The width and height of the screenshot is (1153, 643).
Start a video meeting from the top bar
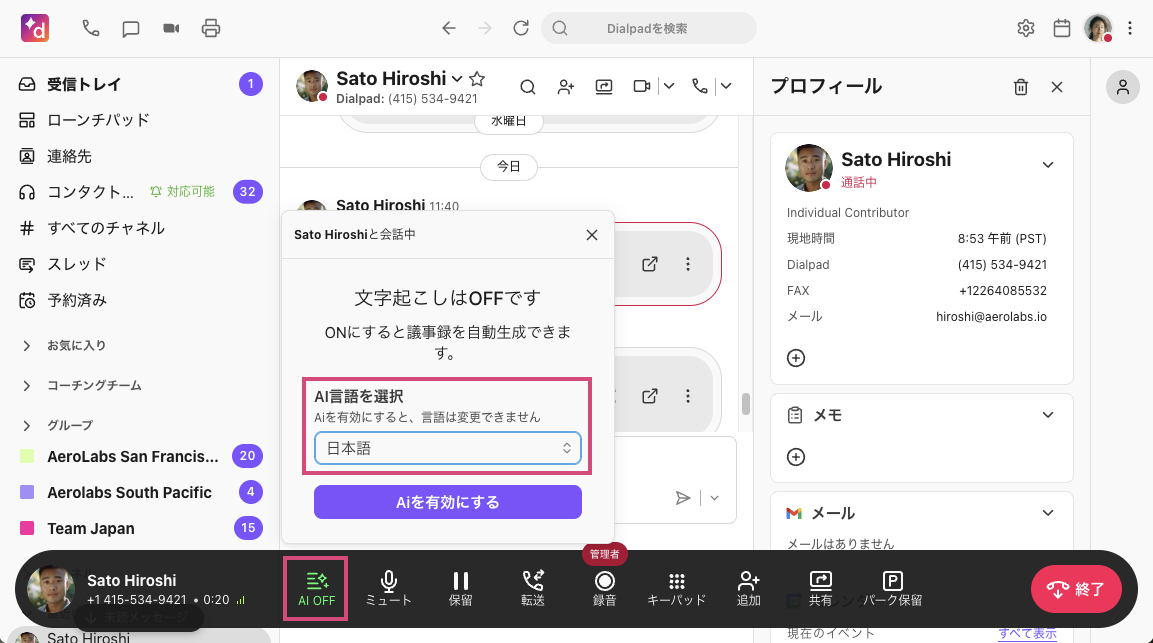coord(170,28)
